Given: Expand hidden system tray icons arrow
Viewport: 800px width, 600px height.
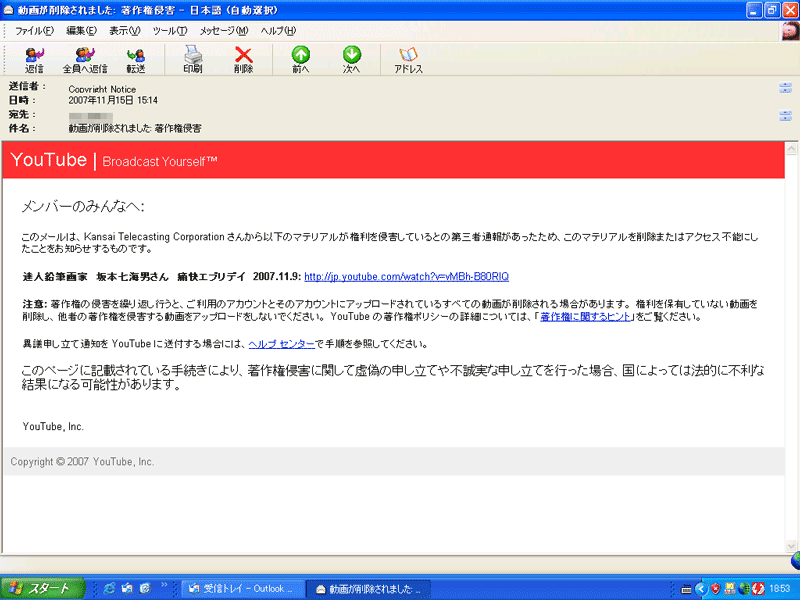Looking at the screenshot, I should point(701,589).
